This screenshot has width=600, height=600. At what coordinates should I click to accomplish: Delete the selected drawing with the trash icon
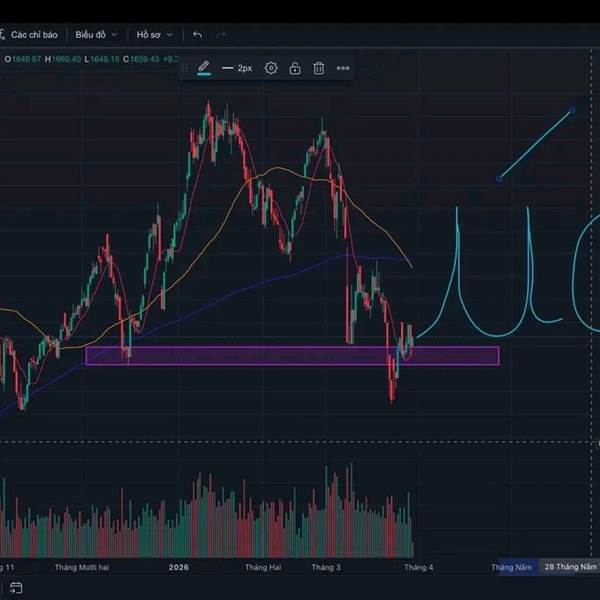(x=318, y=68)
